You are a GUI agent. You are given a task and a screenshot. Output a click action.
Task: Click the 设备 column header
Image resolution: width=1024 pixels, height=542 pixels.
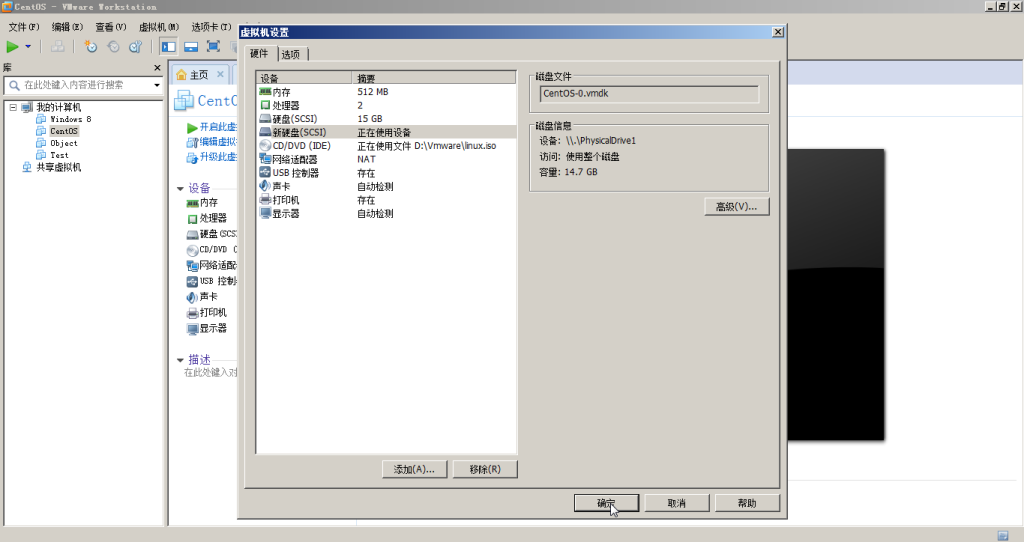click(304, 78)
